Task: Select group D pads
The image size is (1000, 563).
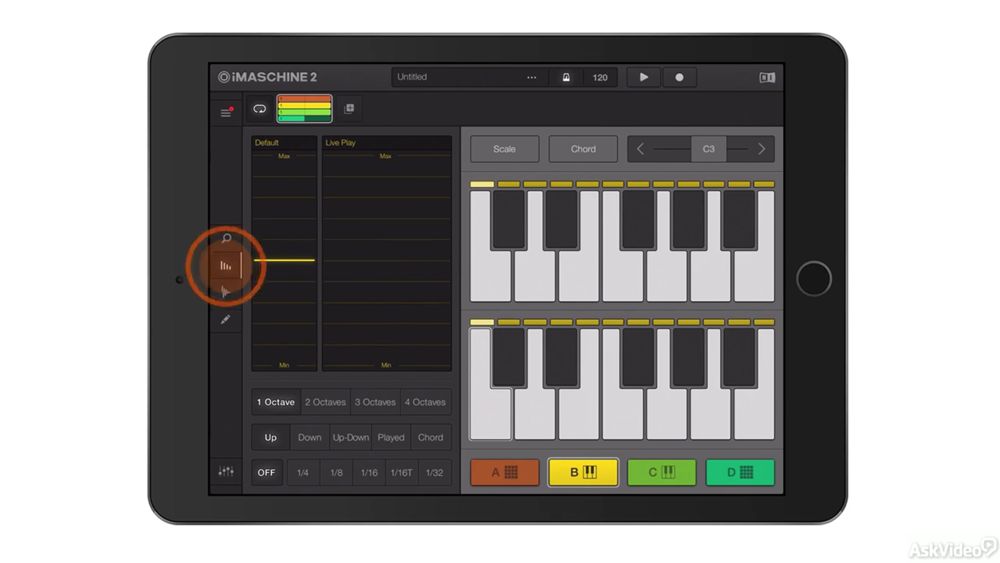Action: coord(740,472)
